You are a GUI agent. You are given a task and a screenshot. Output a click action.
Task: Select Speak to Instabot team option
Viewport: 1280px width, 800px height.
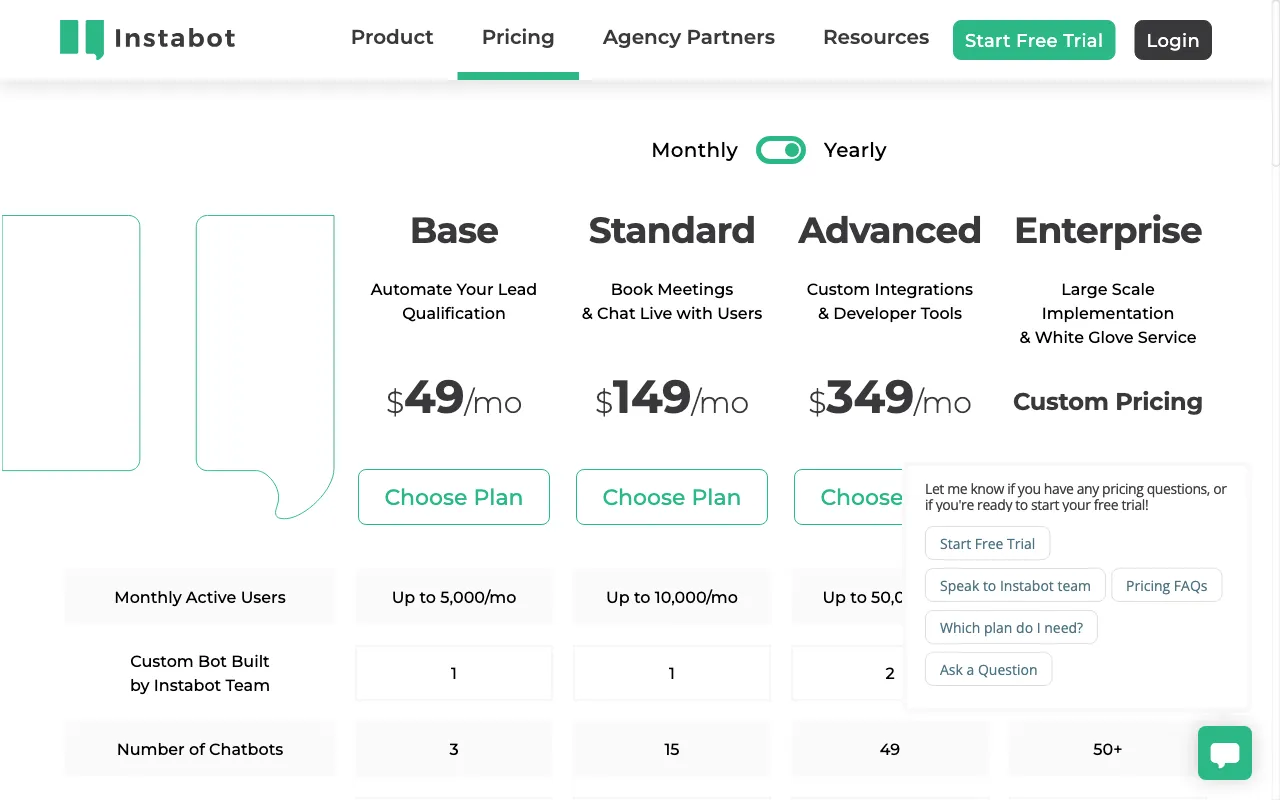1015,586
